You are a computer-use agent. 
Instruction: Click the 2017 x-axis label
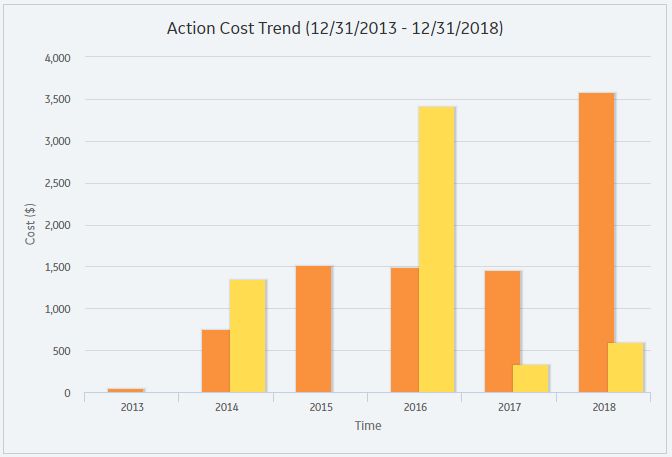pos(510,407)
